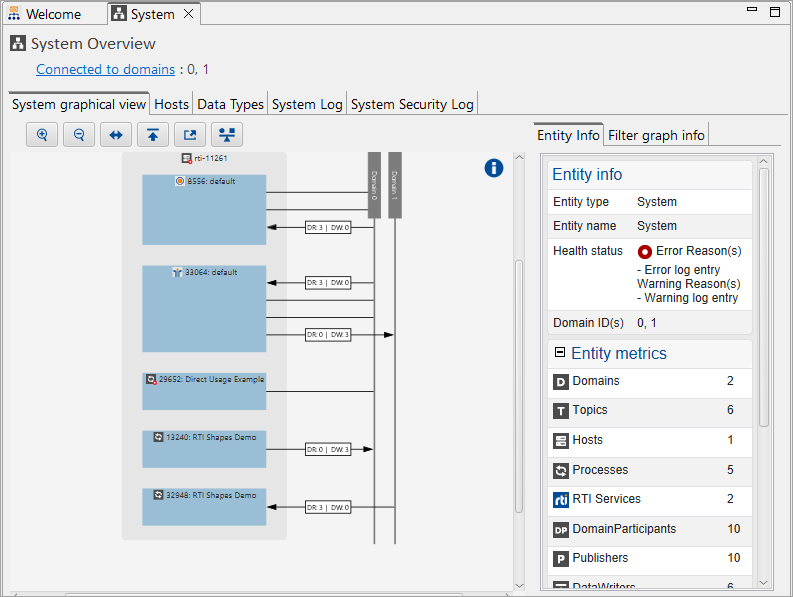The width and height of the screenshot is (793, 597).
Task: Click the Domain 0 vertical bar
Action: point(374,185)
